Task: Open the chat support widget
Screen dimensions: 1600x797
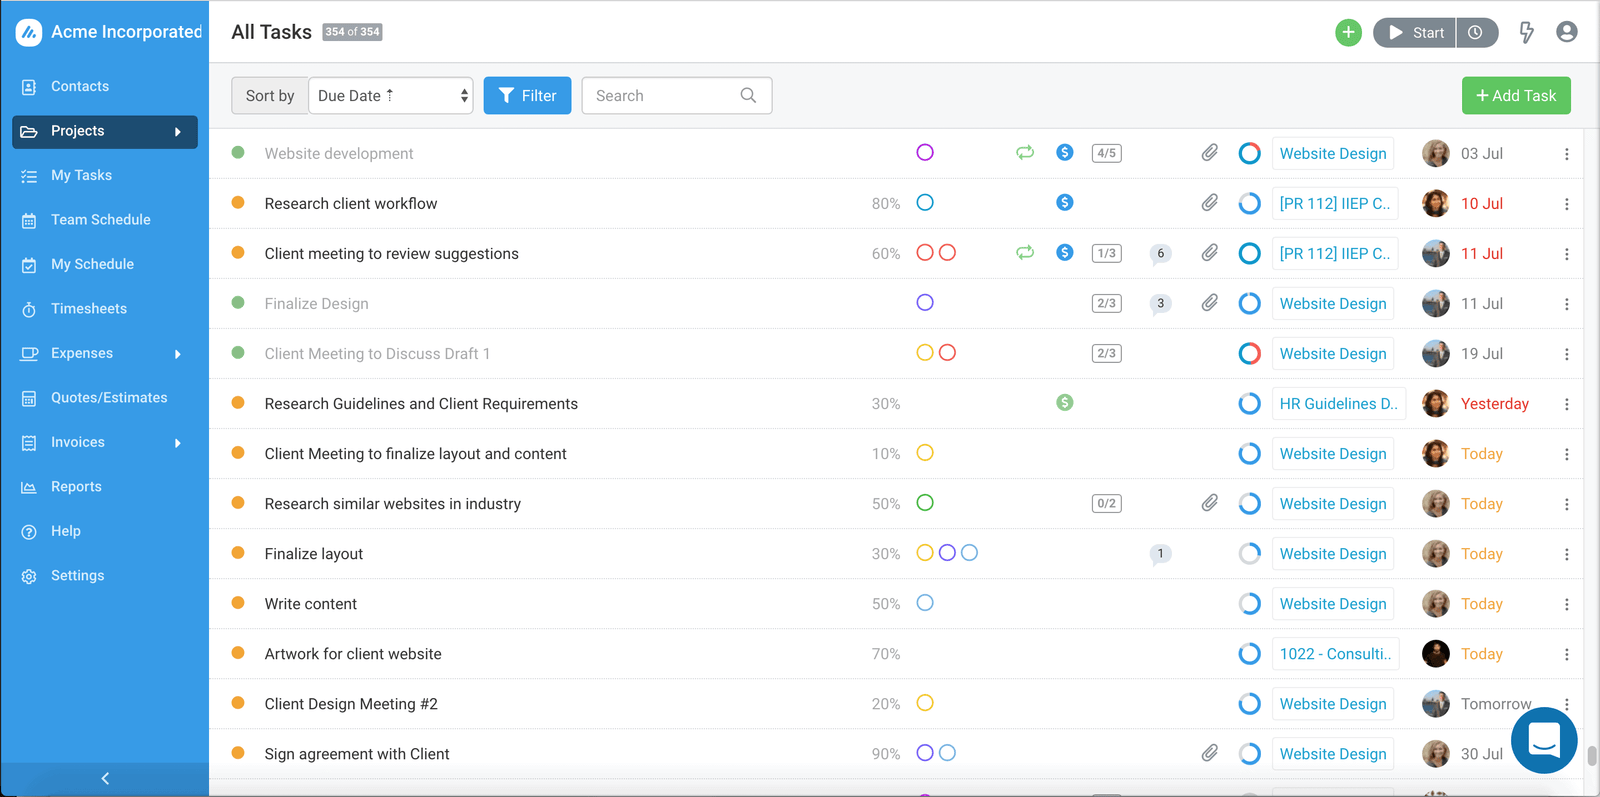Action: [1543, 740]
